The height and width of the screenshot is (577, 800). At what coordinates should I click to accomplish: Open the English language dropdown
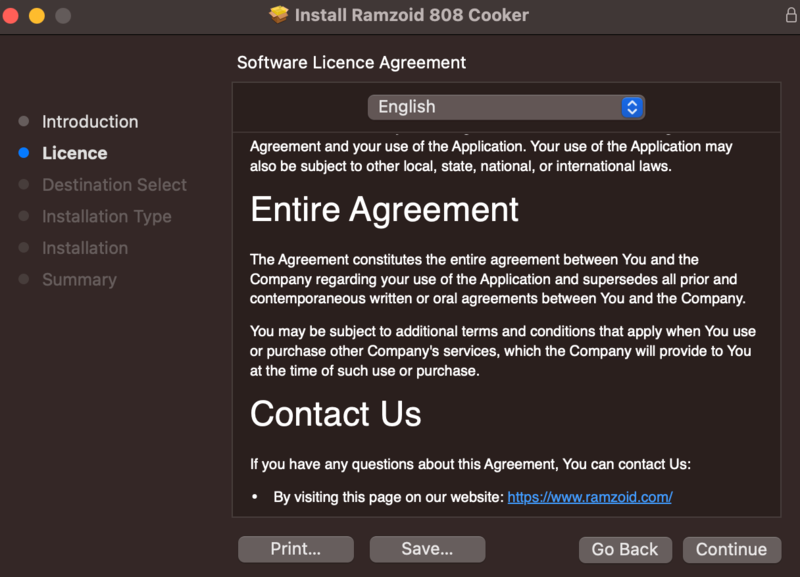pyautogui.click(x=506, y=107)
